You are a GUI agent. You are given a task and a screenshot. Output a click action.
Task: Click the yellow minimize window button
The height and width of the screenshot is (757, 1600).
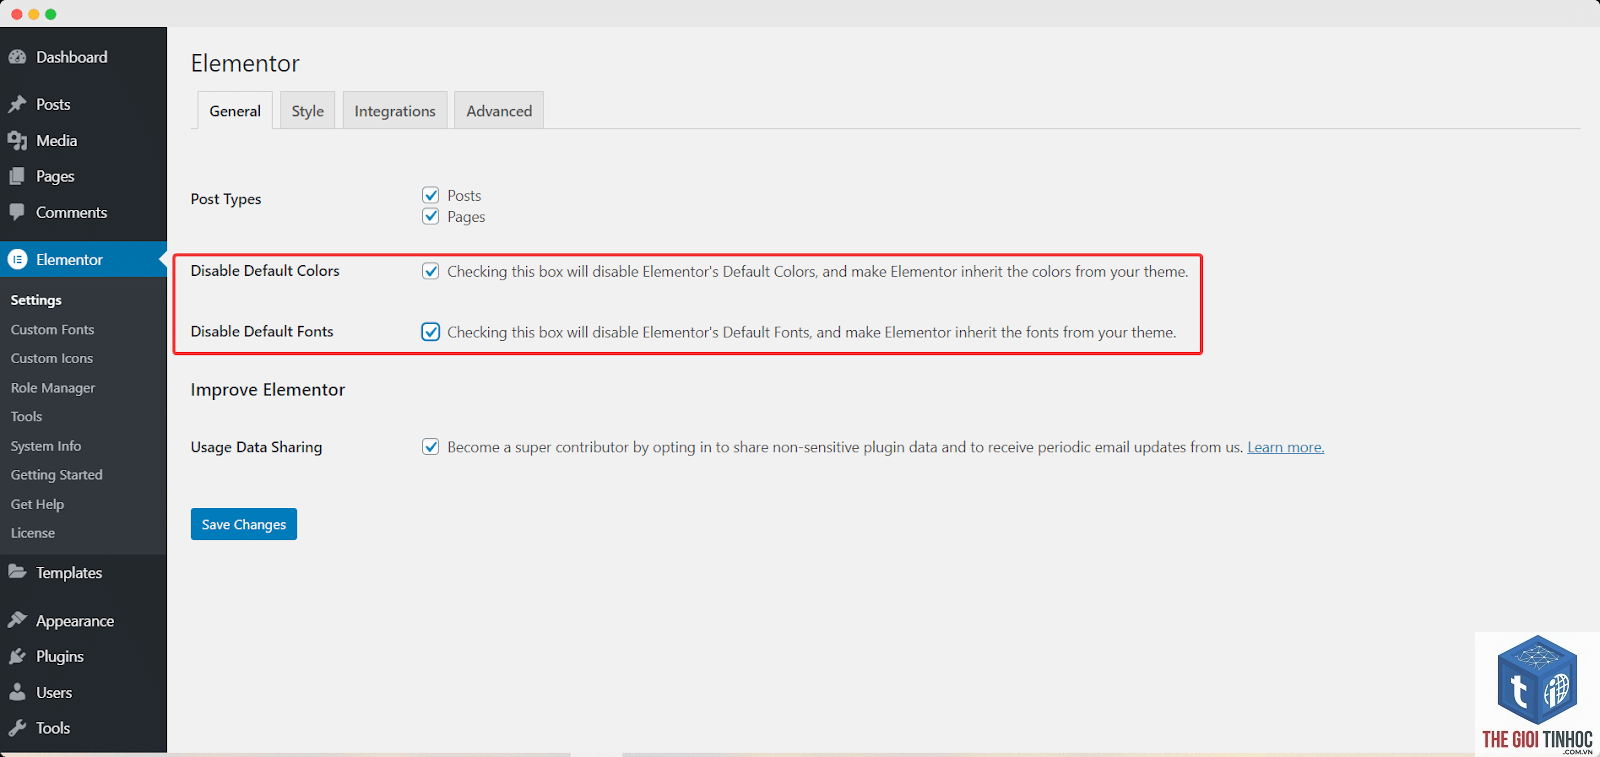click(34, 14)
